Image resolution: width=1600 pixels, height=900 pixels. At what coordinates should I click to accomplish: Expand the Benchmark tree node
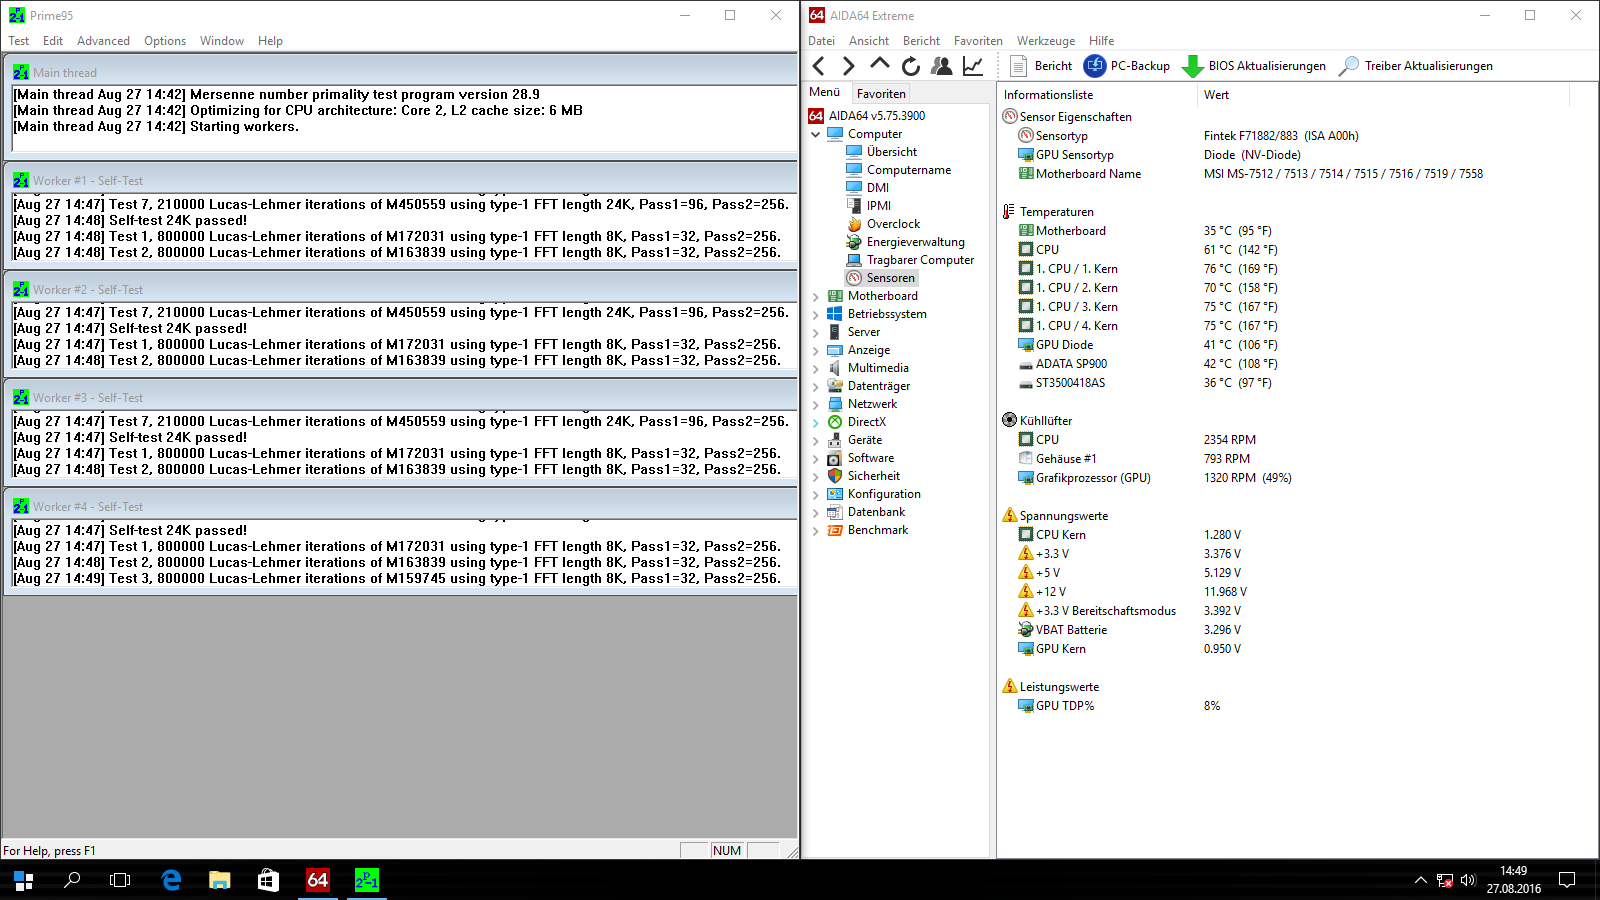[816, 530]
